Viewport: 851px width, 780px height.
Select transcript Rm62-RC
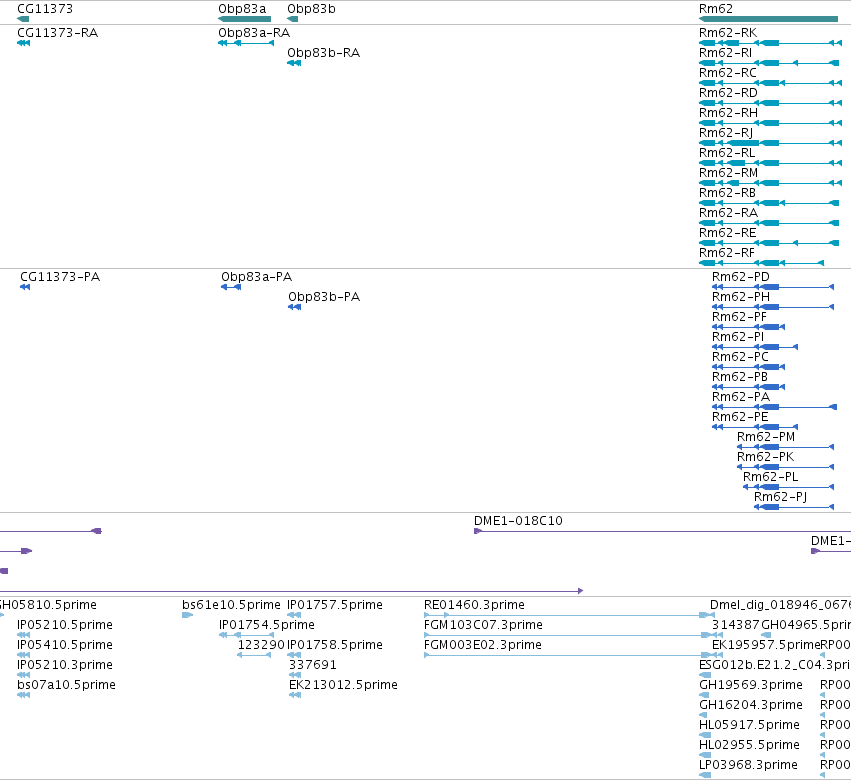[770, 83]
